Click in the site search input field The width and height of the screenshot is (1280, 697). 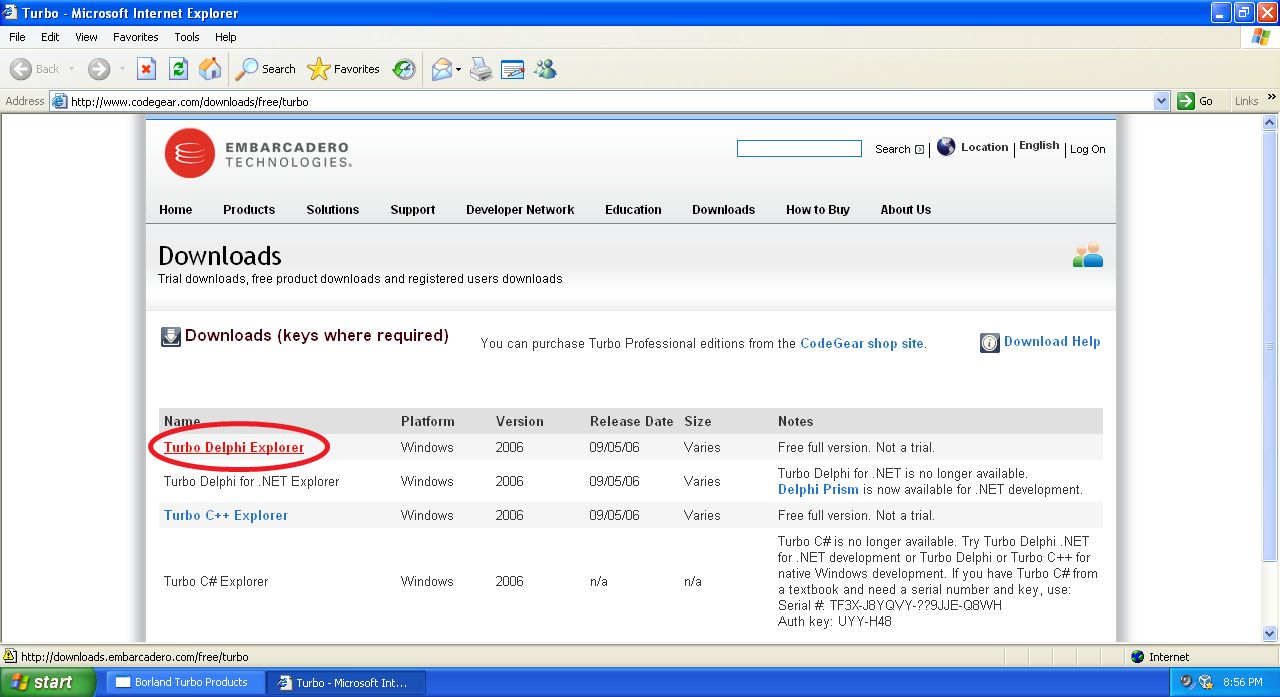(799, 149)
